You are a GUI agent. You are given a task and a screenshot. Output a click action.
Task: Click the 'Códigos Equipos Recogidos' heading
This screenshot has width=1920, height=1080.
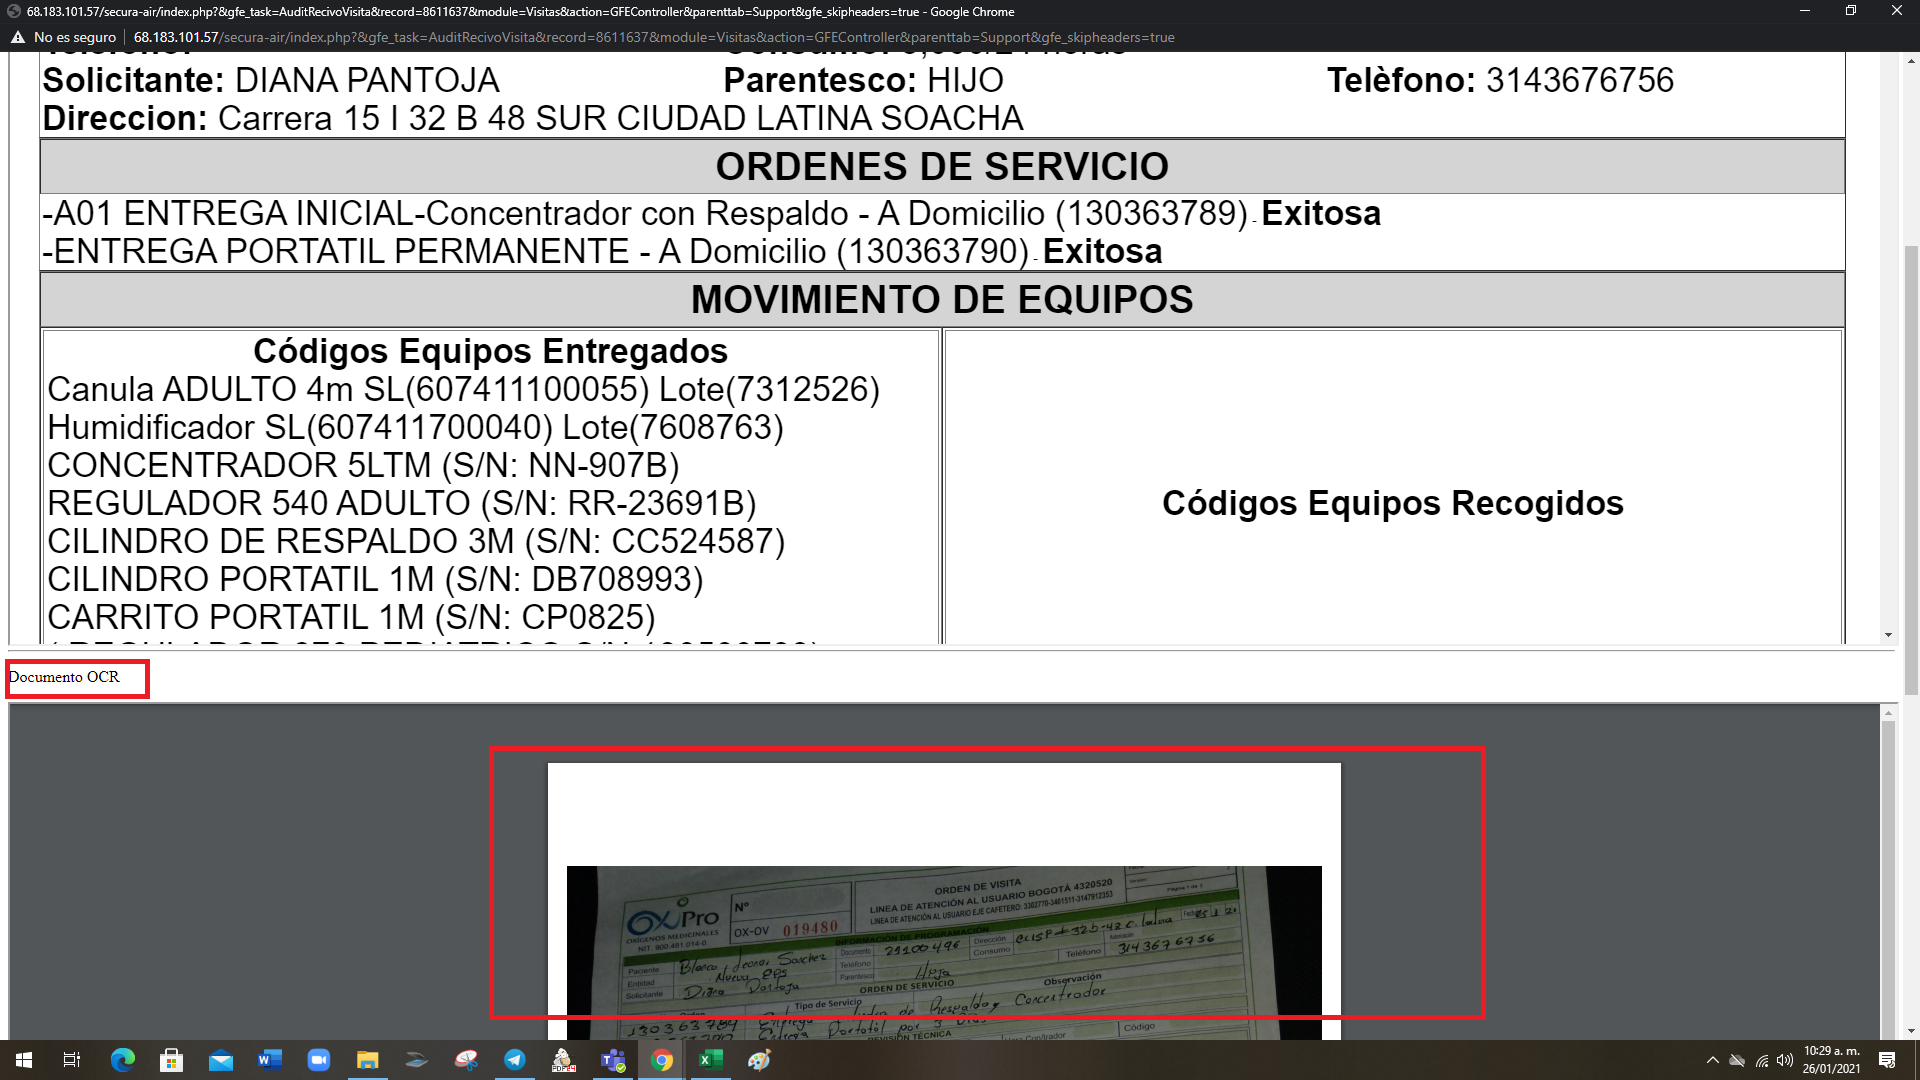(x=1392, y=503)
